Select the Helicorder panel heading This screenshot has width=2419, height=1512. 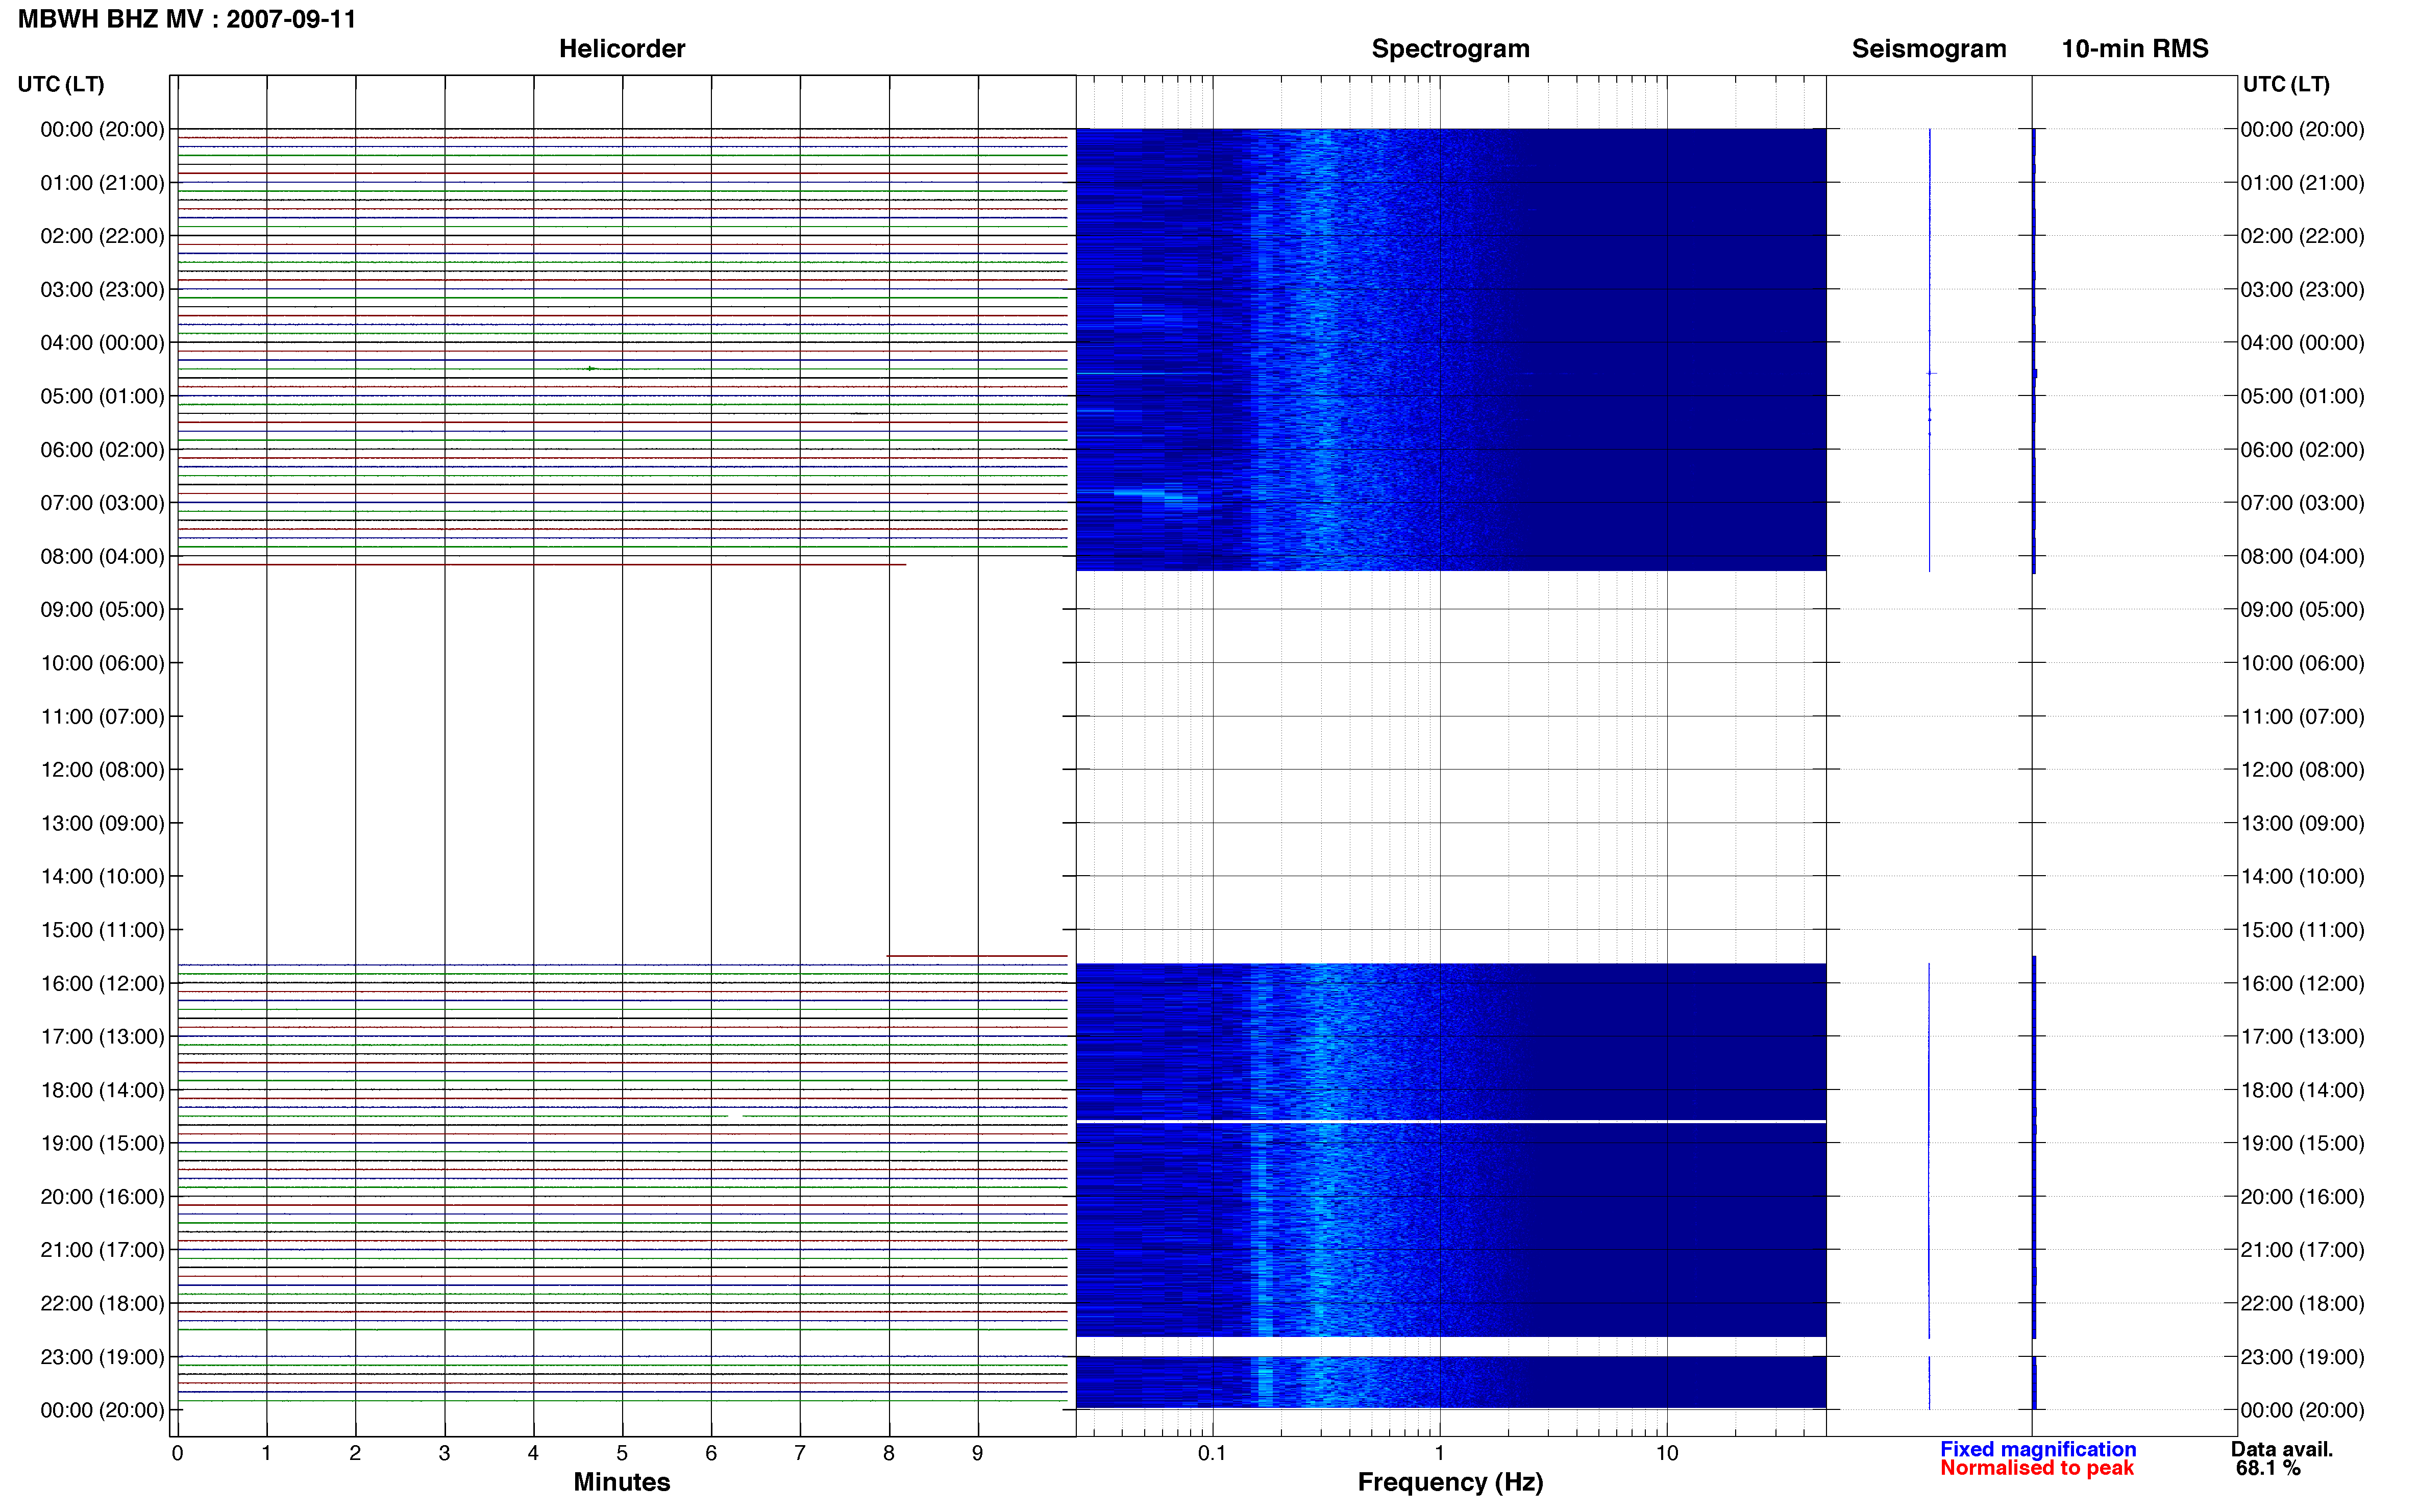click(x=622, y=49)
